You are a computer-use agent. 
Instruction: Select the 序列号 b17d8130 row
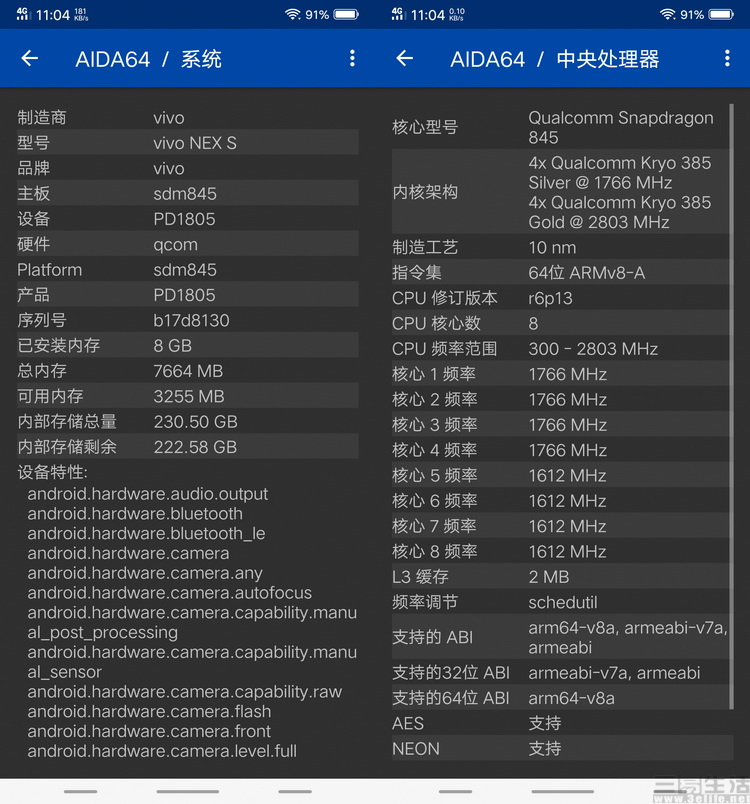click(187, 320)
